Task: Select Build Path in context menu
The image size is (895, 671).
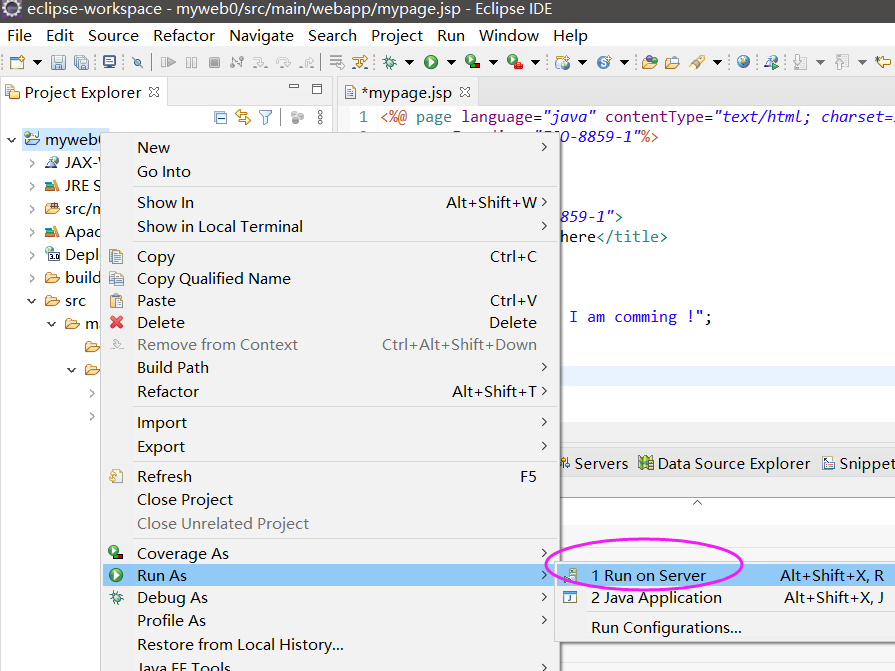Action: (330, 367)
